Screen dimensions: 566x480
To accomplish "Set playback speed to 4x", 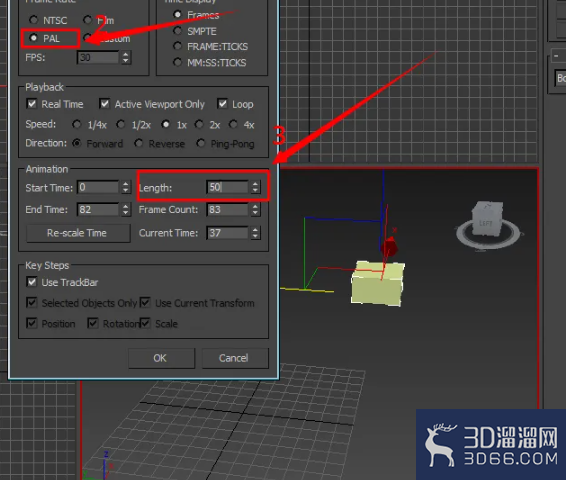I will pos(233,125).
